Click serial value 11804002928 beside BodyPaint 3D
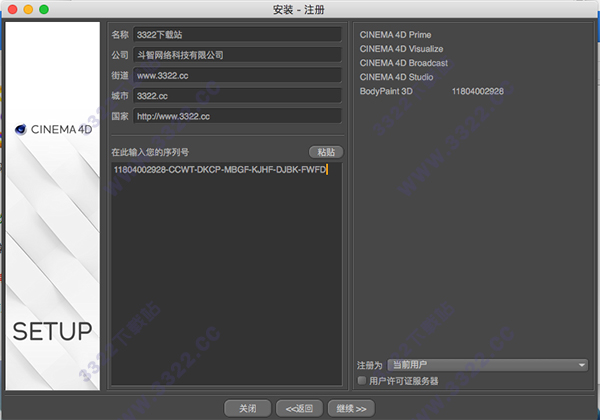The image size is (600, 420). coord(478,91)
